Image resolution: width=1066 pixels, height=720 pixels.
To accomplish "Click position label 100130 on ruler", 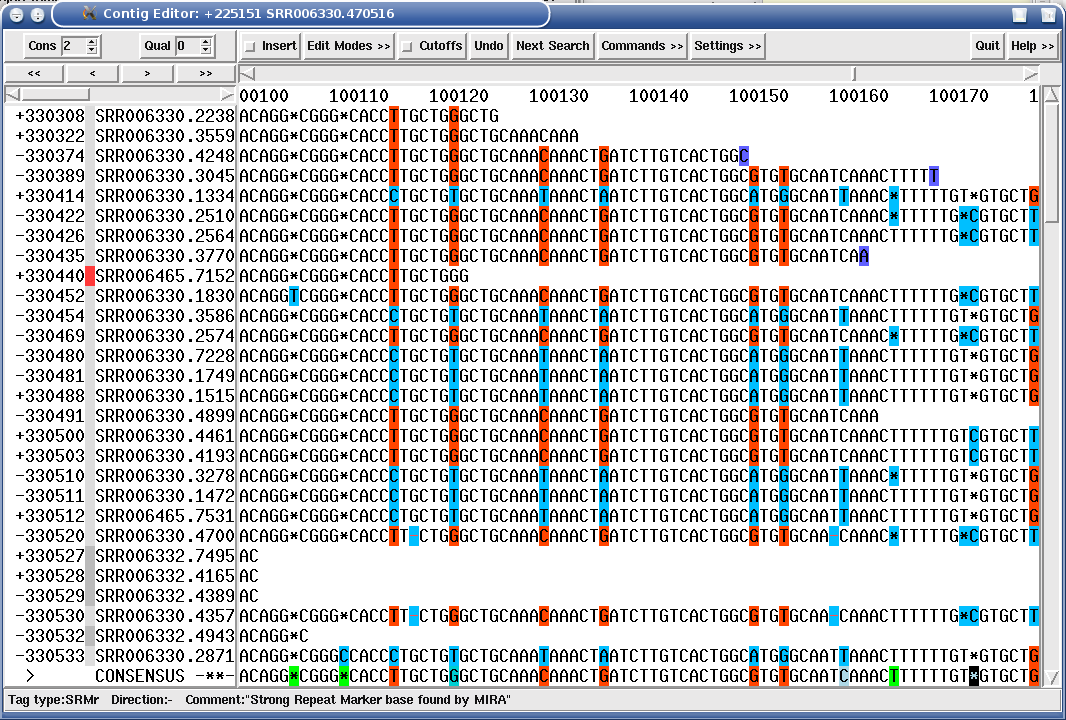I will click(559, 96).
